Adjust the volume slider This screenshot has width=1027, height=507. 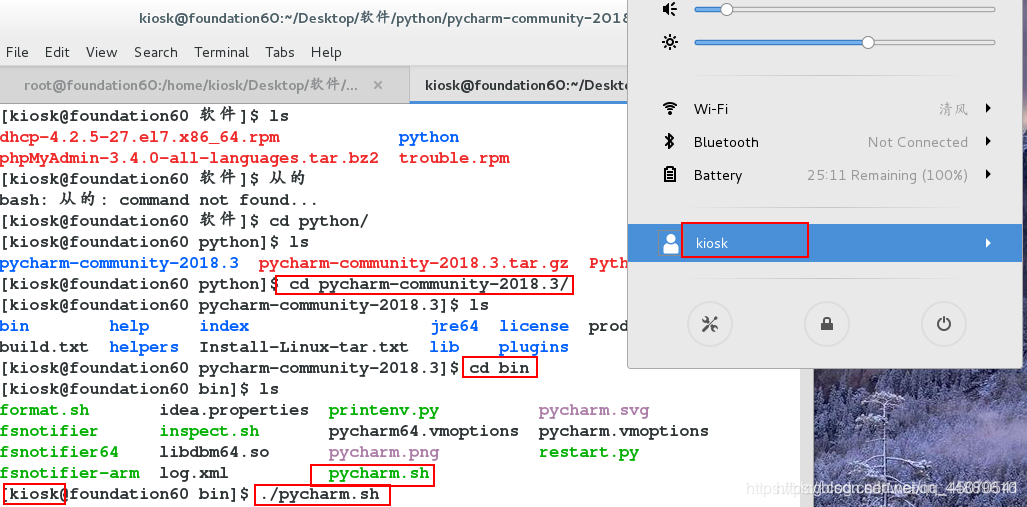[x=845, y=9]
